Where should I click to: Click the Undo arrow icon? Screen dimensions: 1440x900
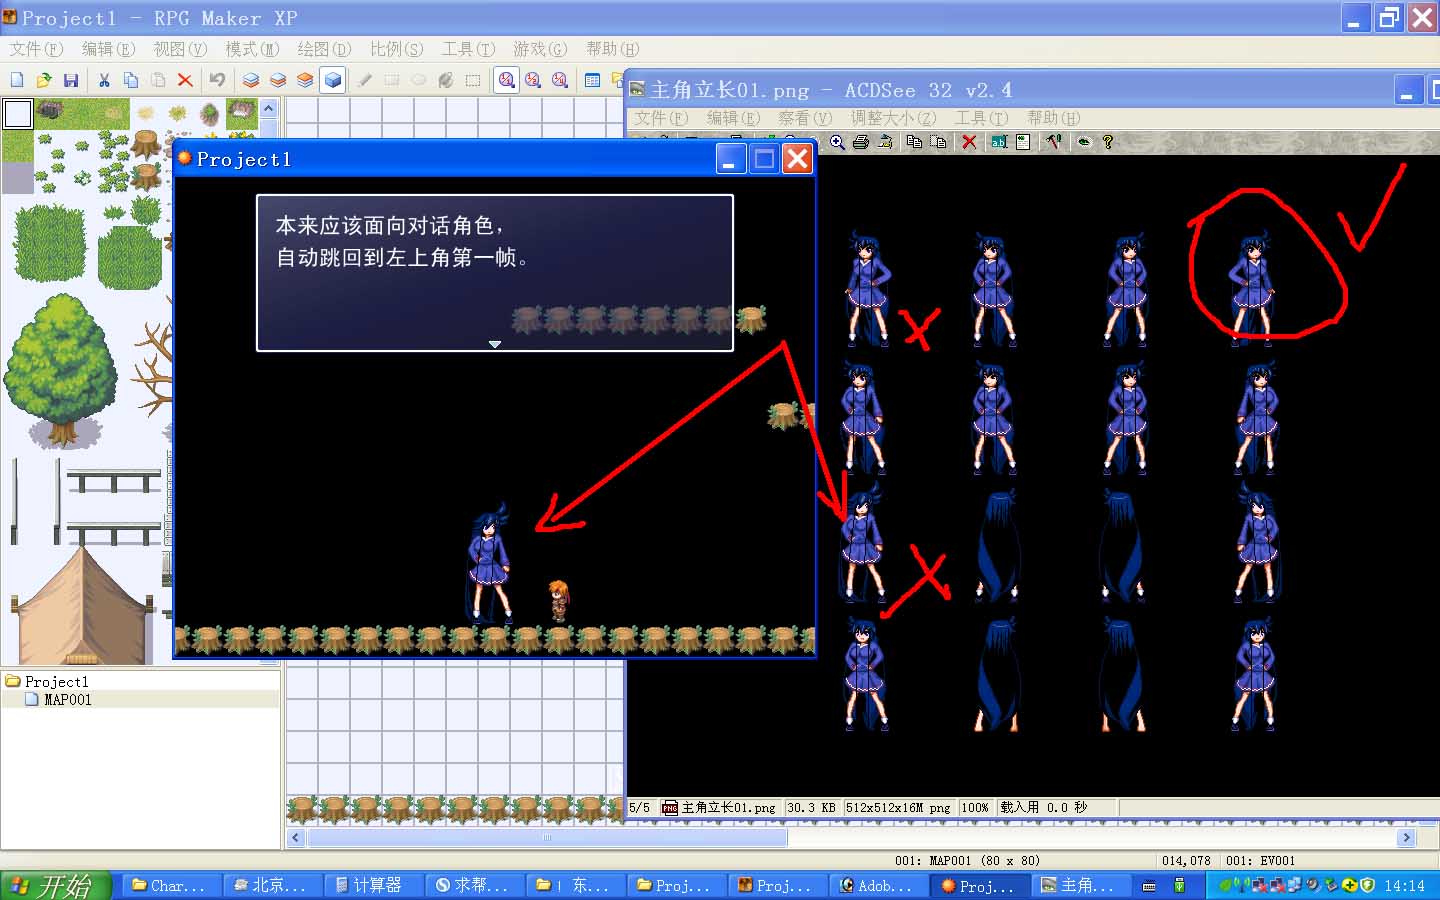click(x=217, y=80)
